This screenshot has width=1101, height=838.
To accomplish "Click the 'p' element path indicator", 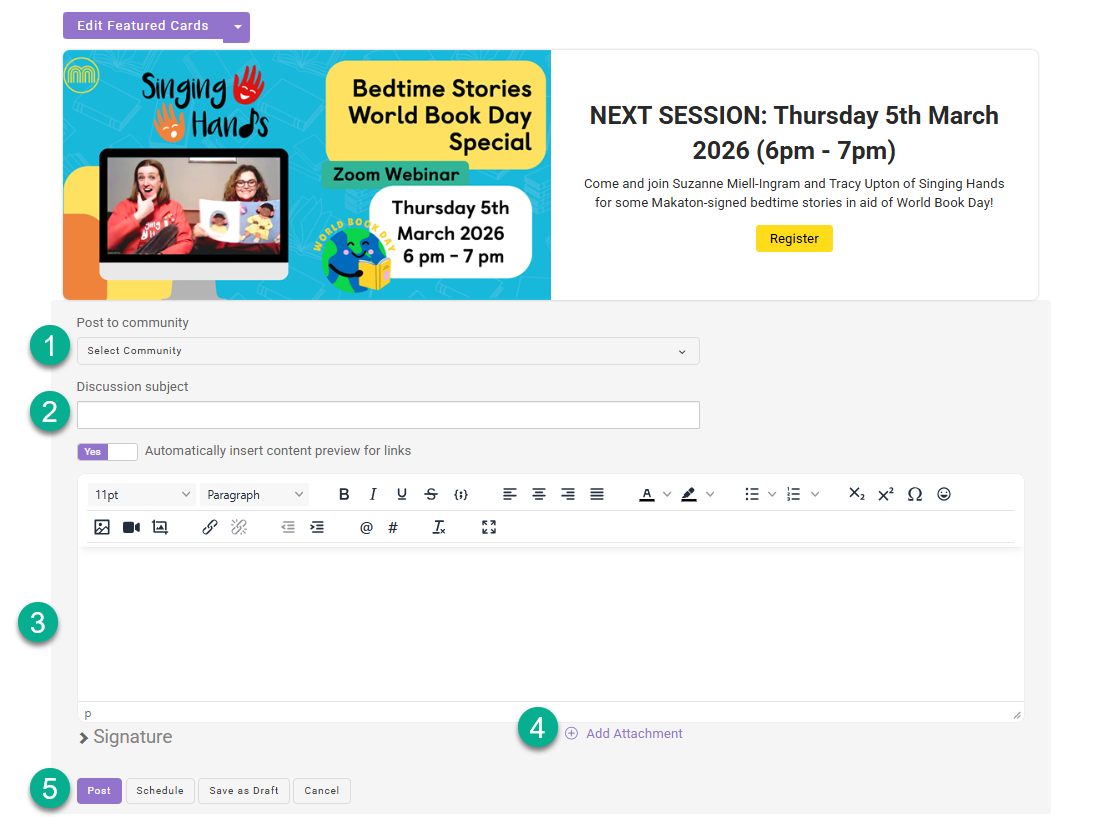I will point(88,714).
